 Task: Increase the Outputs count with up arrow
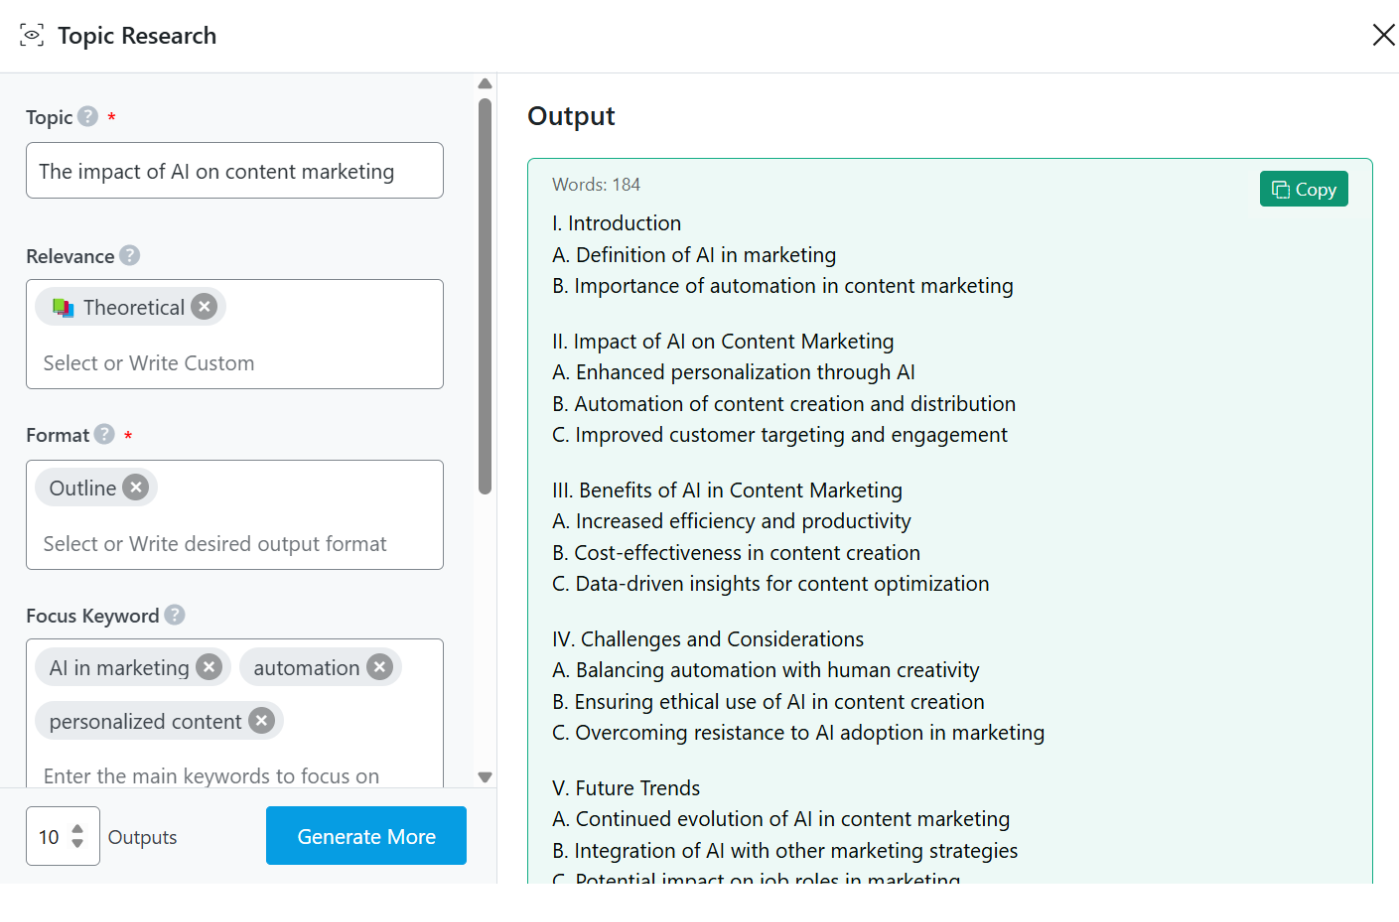[78, 829]
